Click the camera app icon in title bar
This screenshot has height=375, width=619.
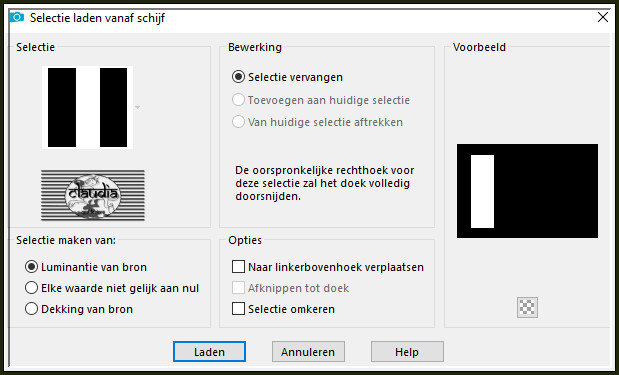17,17
